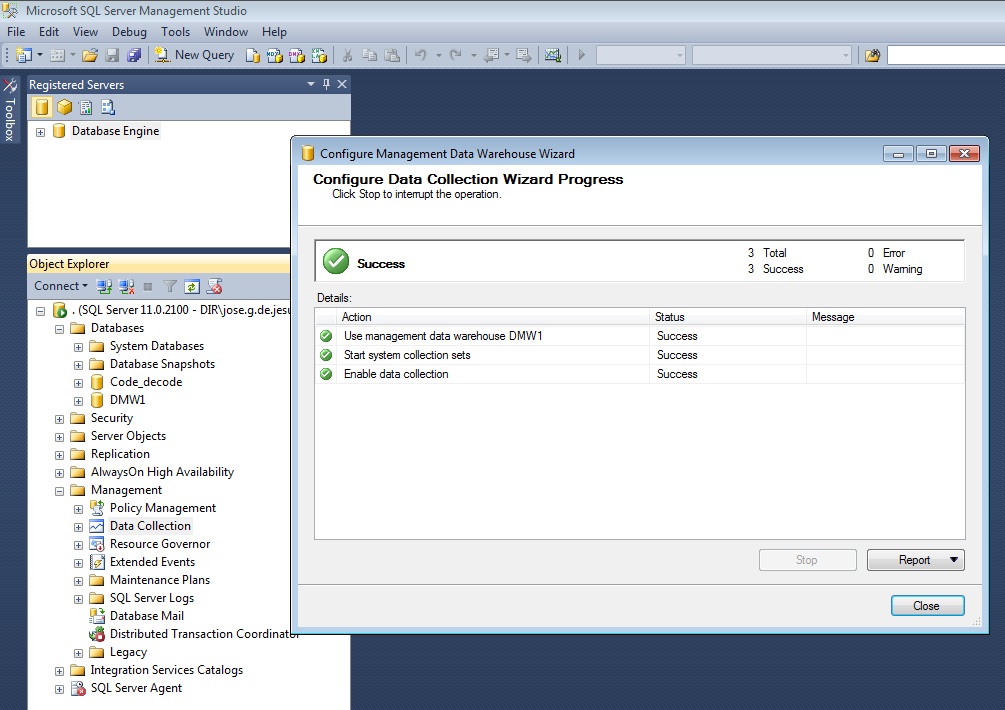1005x710 pixels.
Task: Expand the DMW1 database node
Action: click(78, 401)
